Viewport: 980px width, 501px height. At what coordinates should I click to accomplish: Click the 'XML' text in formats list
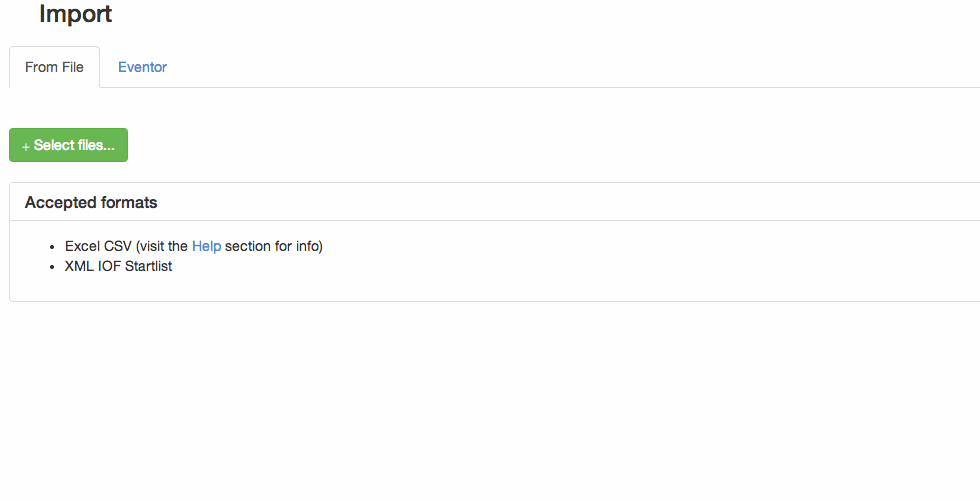[79, 266]
